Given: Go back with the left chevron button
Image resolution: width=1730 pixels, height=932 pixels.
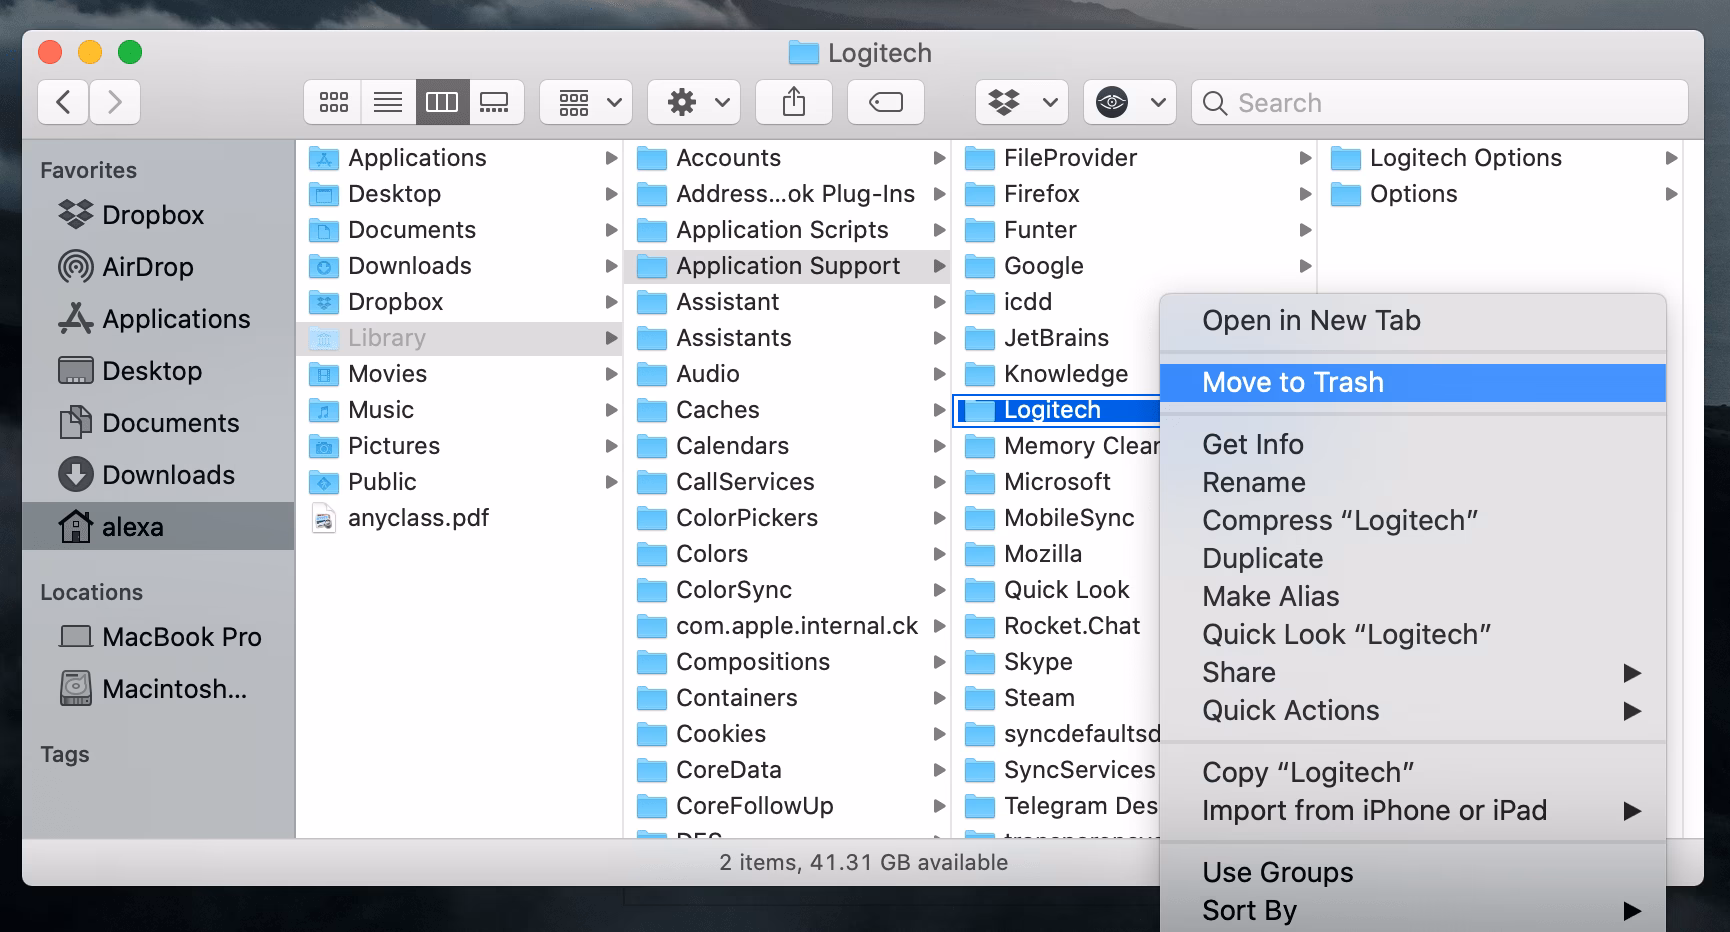Looking at the screenshot, I should point(63,102).
